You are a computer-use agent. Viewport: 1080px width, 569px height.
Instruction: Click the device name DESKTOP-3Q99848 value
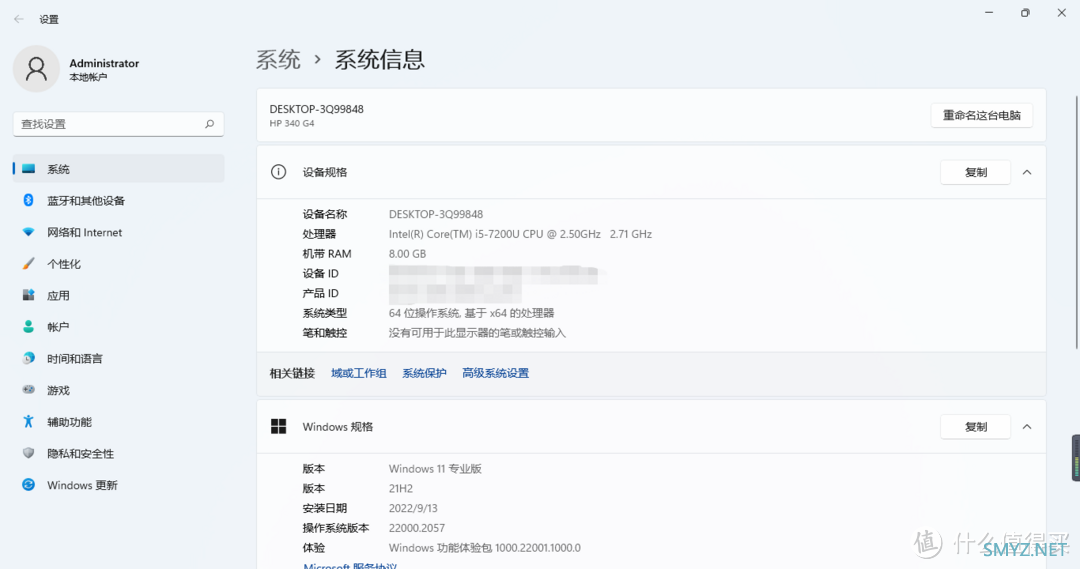[436, 214]
